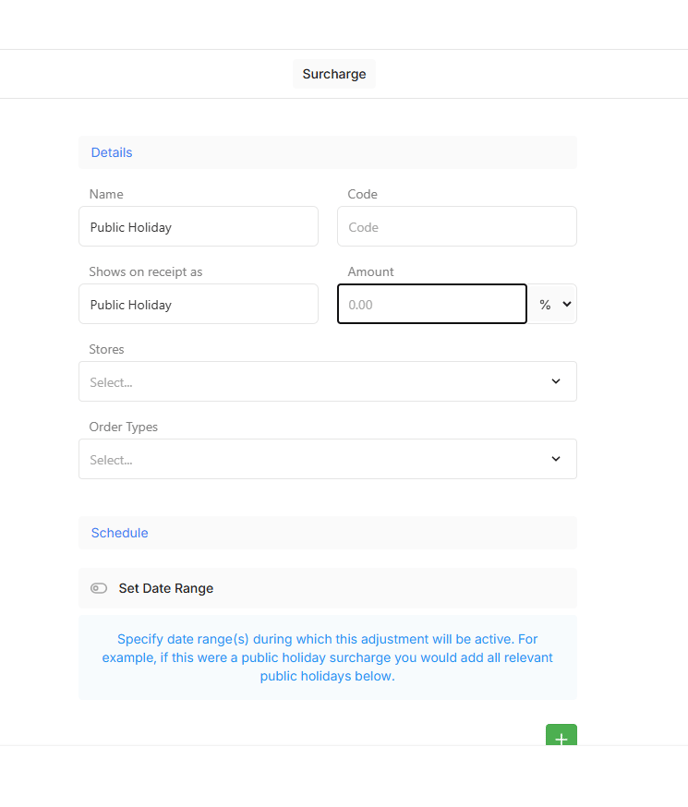Expand the Order Types chevron arrow
Screen dimensions: 688x807
click(556, 459)
